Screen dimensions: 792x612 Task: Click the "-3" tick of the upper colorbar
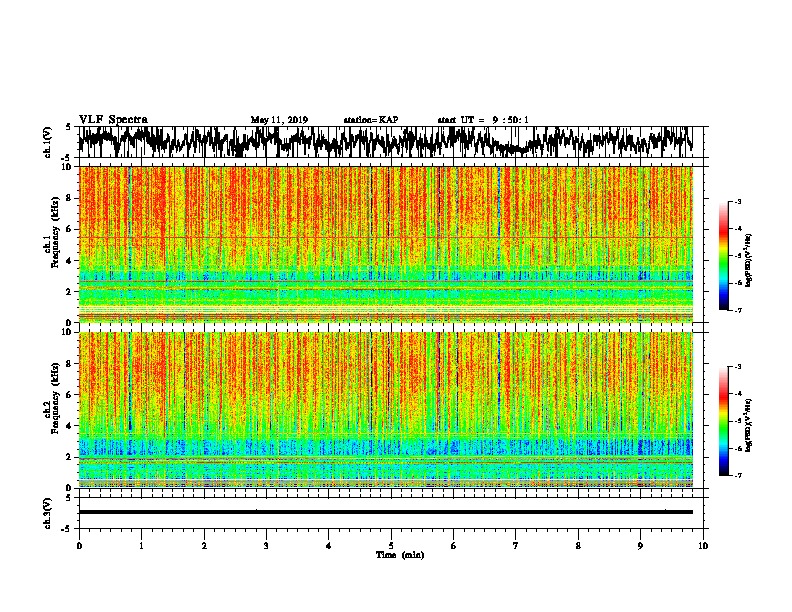pos(738,202)
